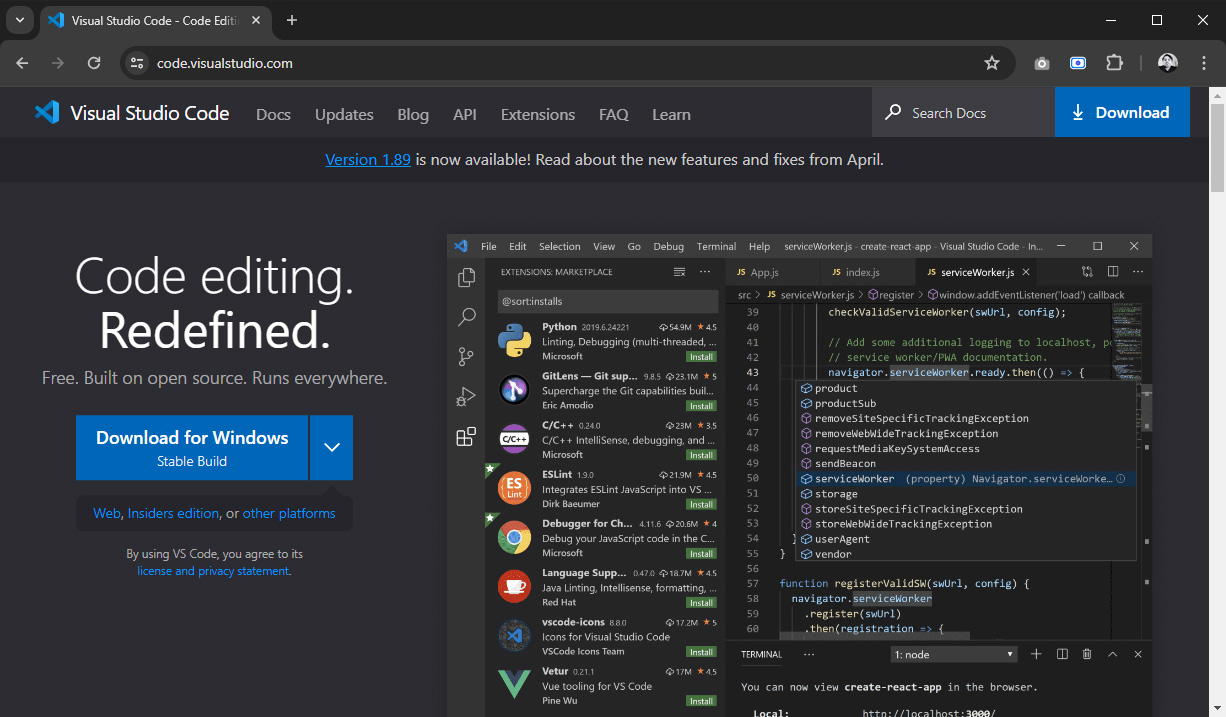The height and width of the screenshot is (717, 1226).
Task: Reload the page with the browser refresh icon
Action: (x=94, y=63)
